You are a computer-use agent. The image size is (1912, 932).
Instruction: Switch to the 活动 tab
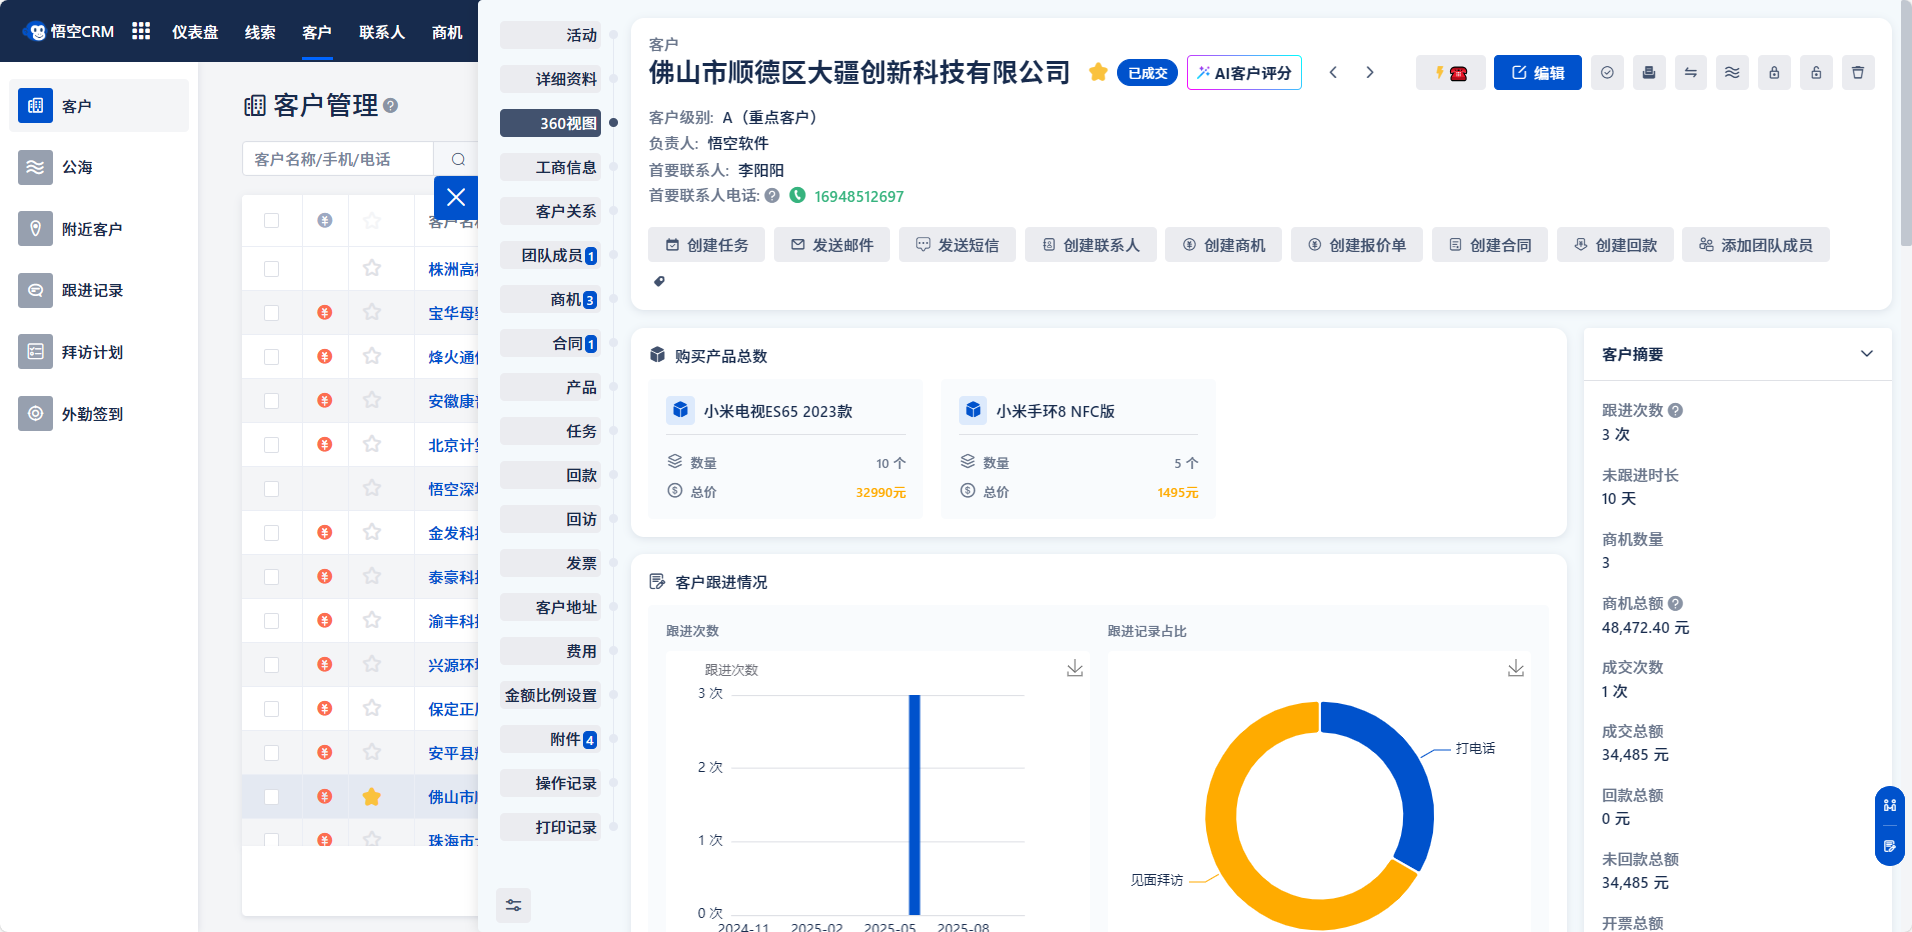550,35
